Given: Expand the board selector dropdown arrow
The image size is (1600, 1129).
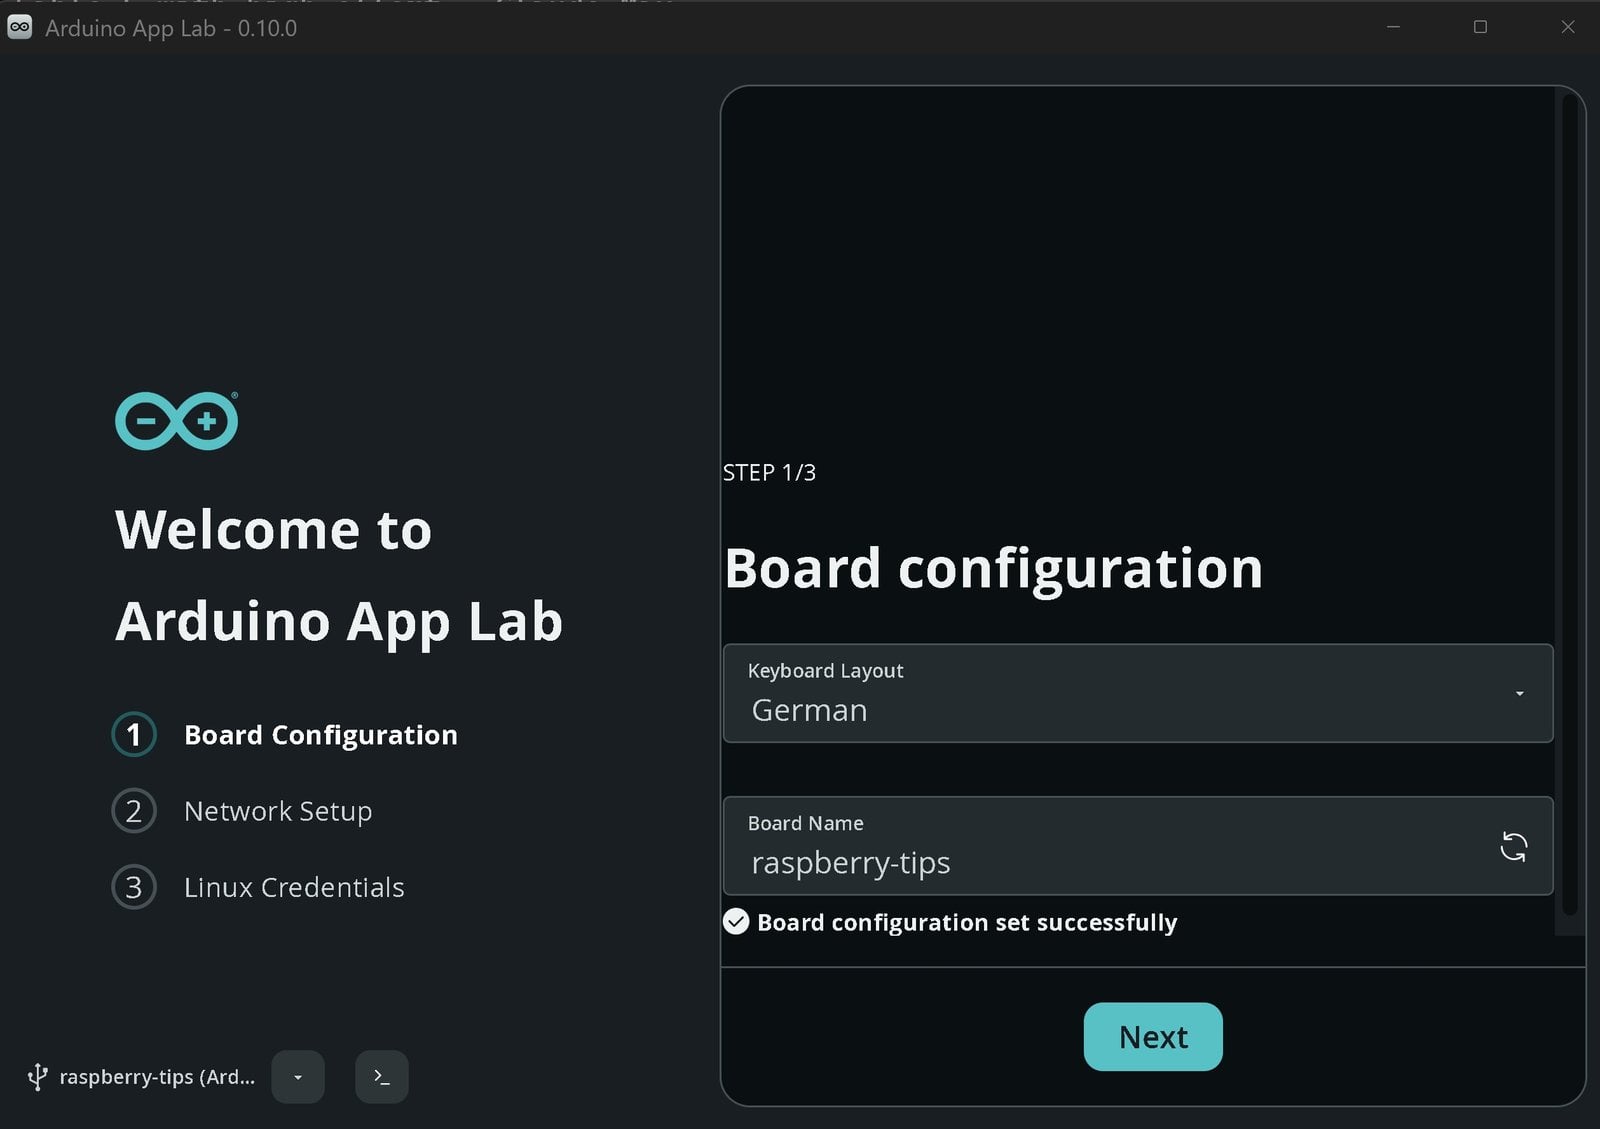Looking at the screenshot, I should coord(298,1077).
